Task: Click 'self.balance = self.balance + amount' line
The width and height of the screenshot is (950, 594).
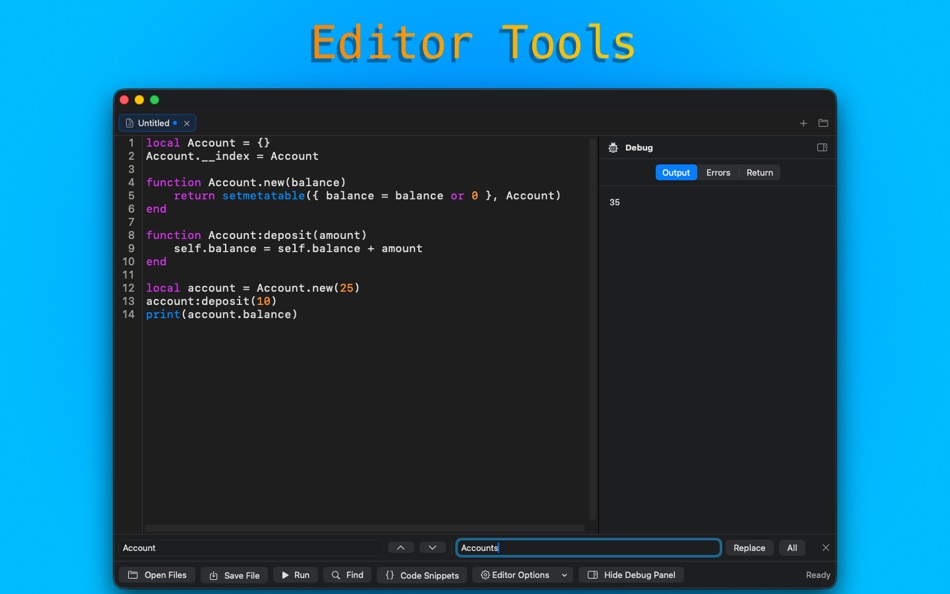Action: point(298,249)
